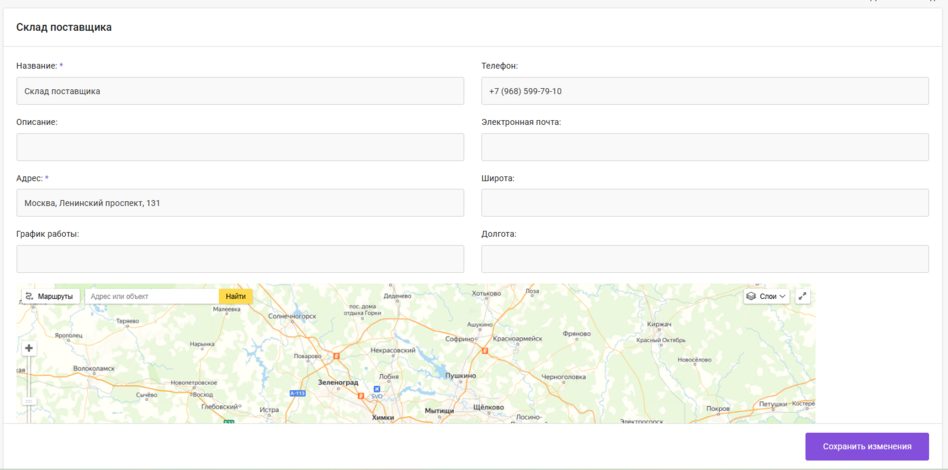Click into the Описание field
948x470 pixels.
click(240, 147)
